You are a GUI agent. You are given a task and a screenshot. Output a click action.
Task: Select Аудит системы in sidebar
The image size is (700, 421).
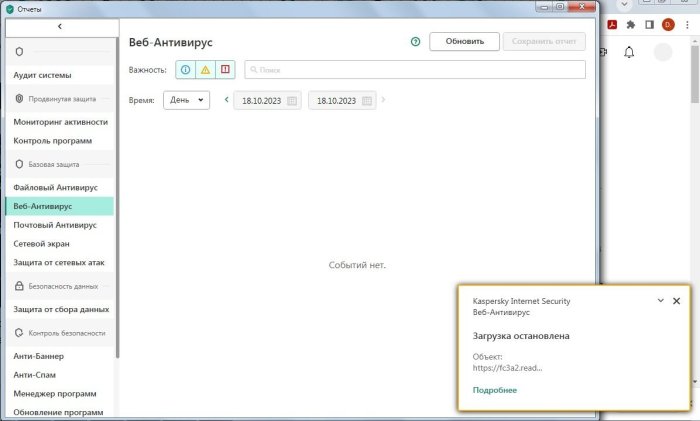[60, 75]
